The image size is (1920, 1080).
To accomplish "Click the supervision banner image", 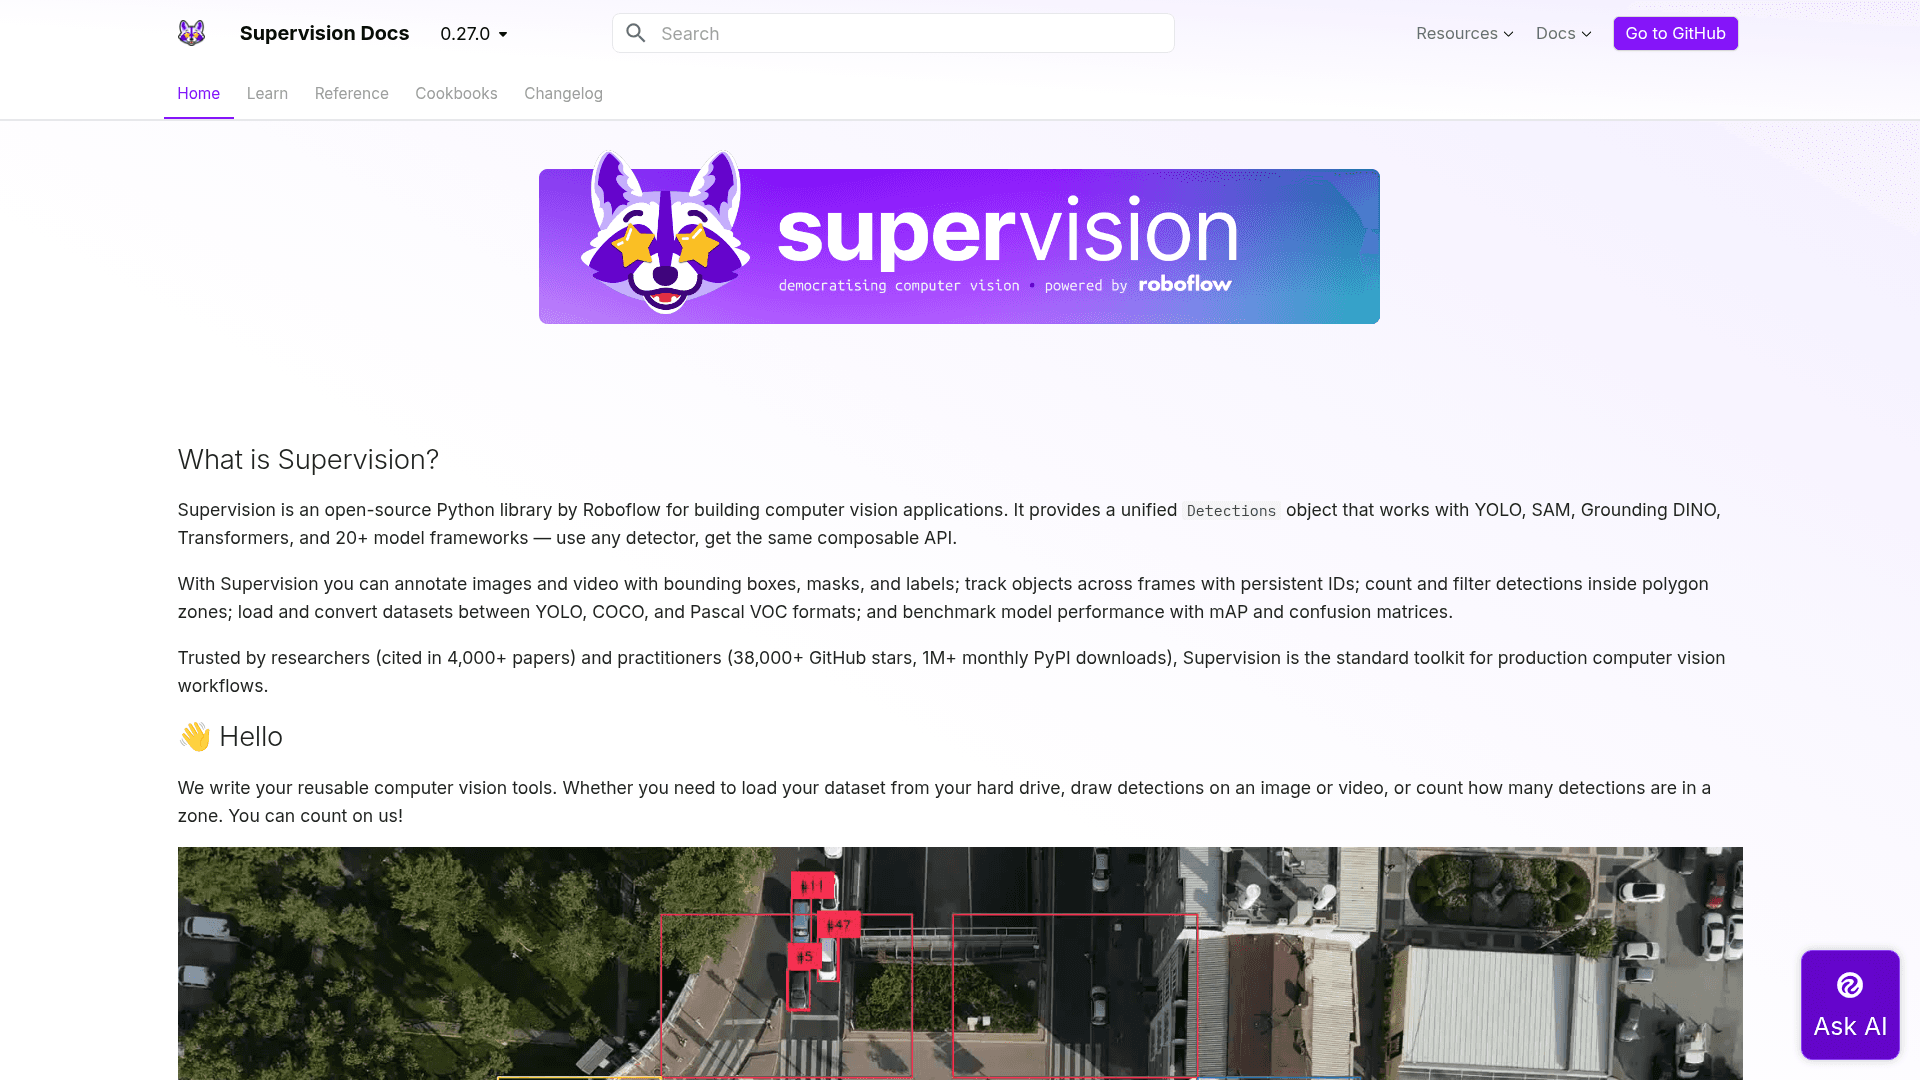I will [x=959, y=237].
